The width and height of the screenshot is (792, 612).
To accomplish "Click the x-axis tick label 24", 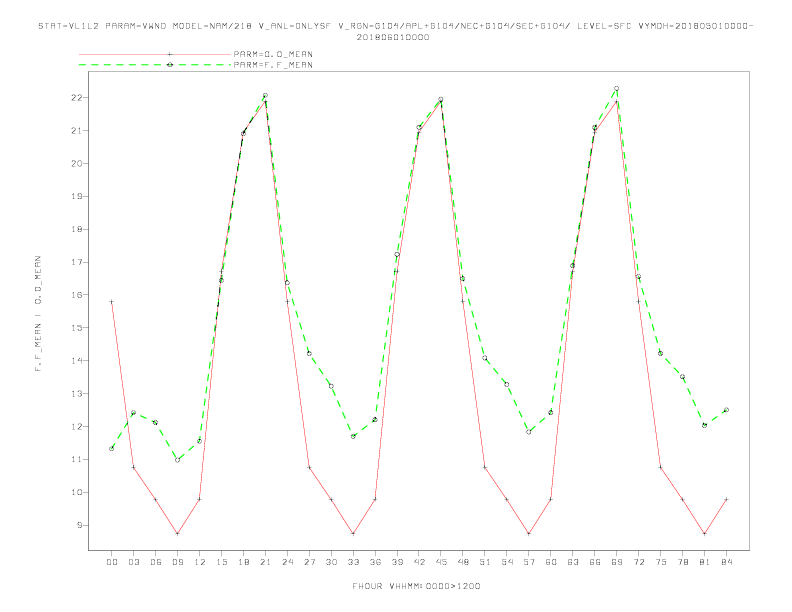I will click(x=287, y=562).
